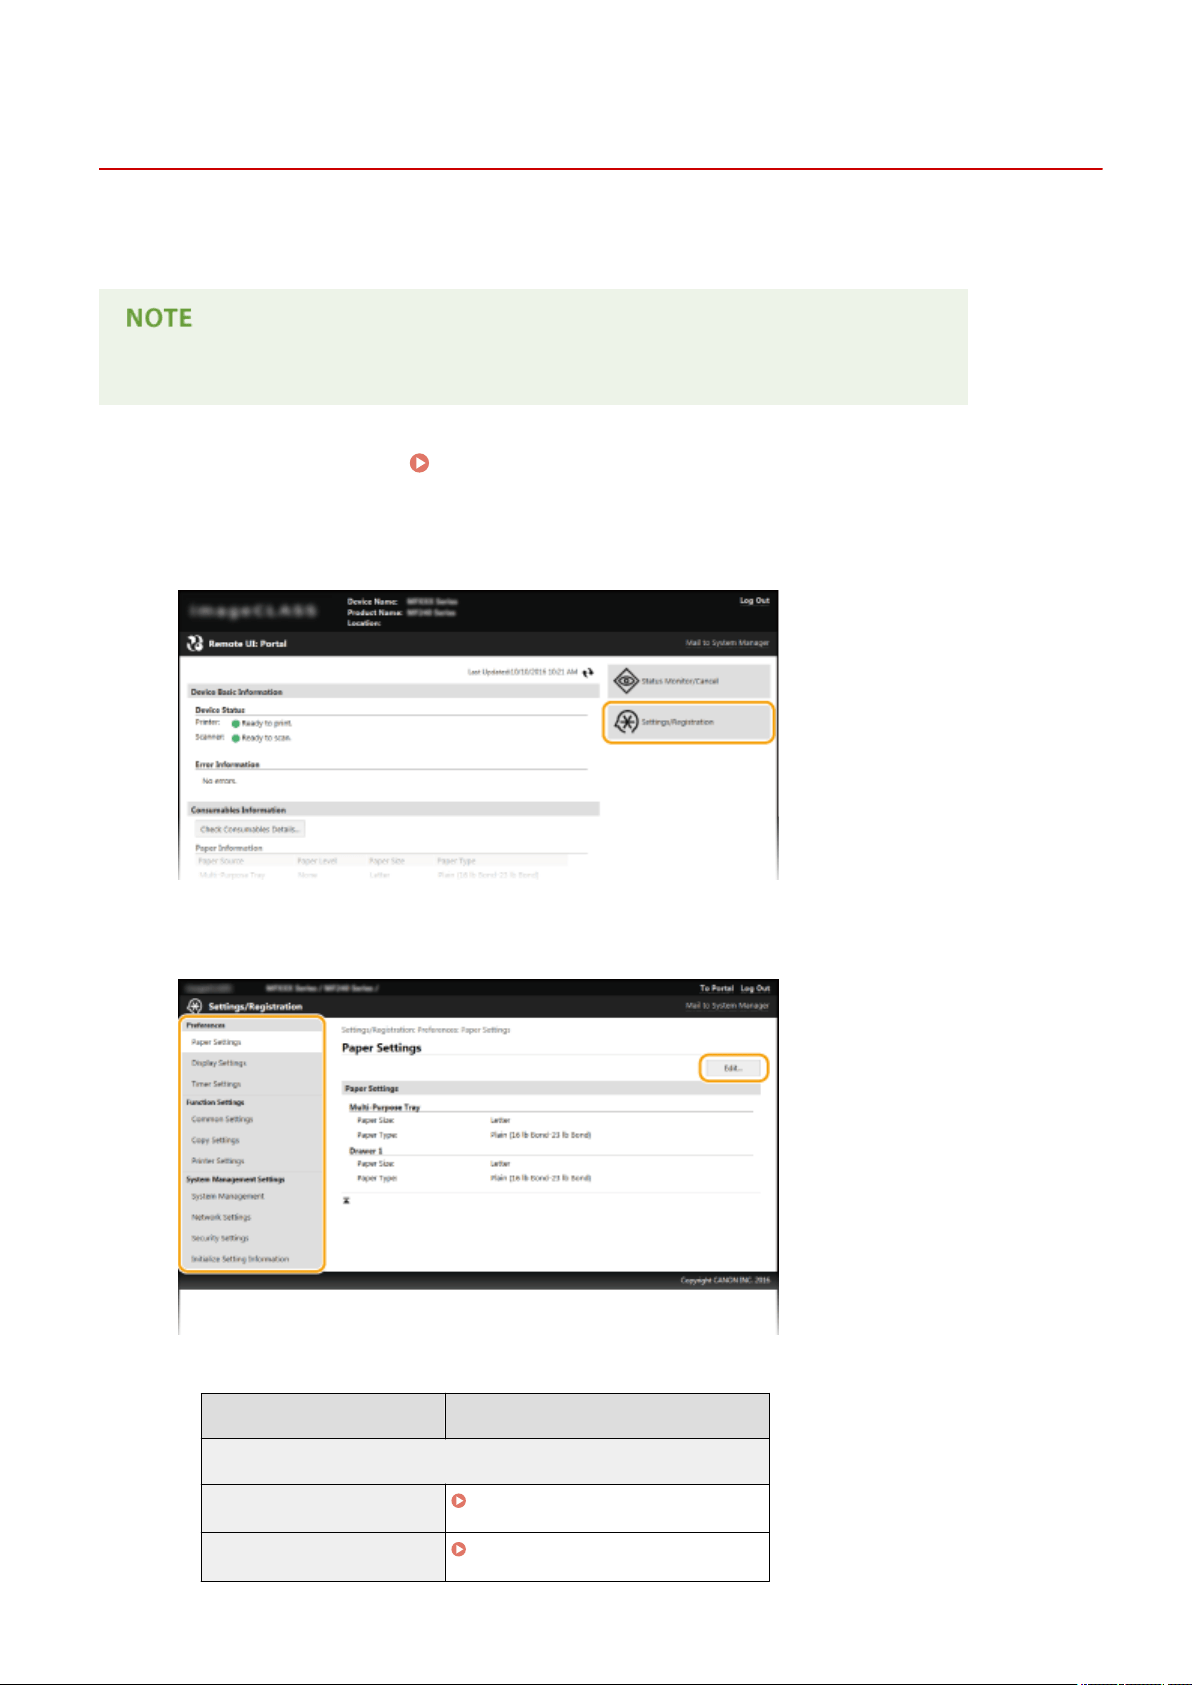Open Network Settings in the sidebar
1192x1685 pixels.
point(221,1217)
